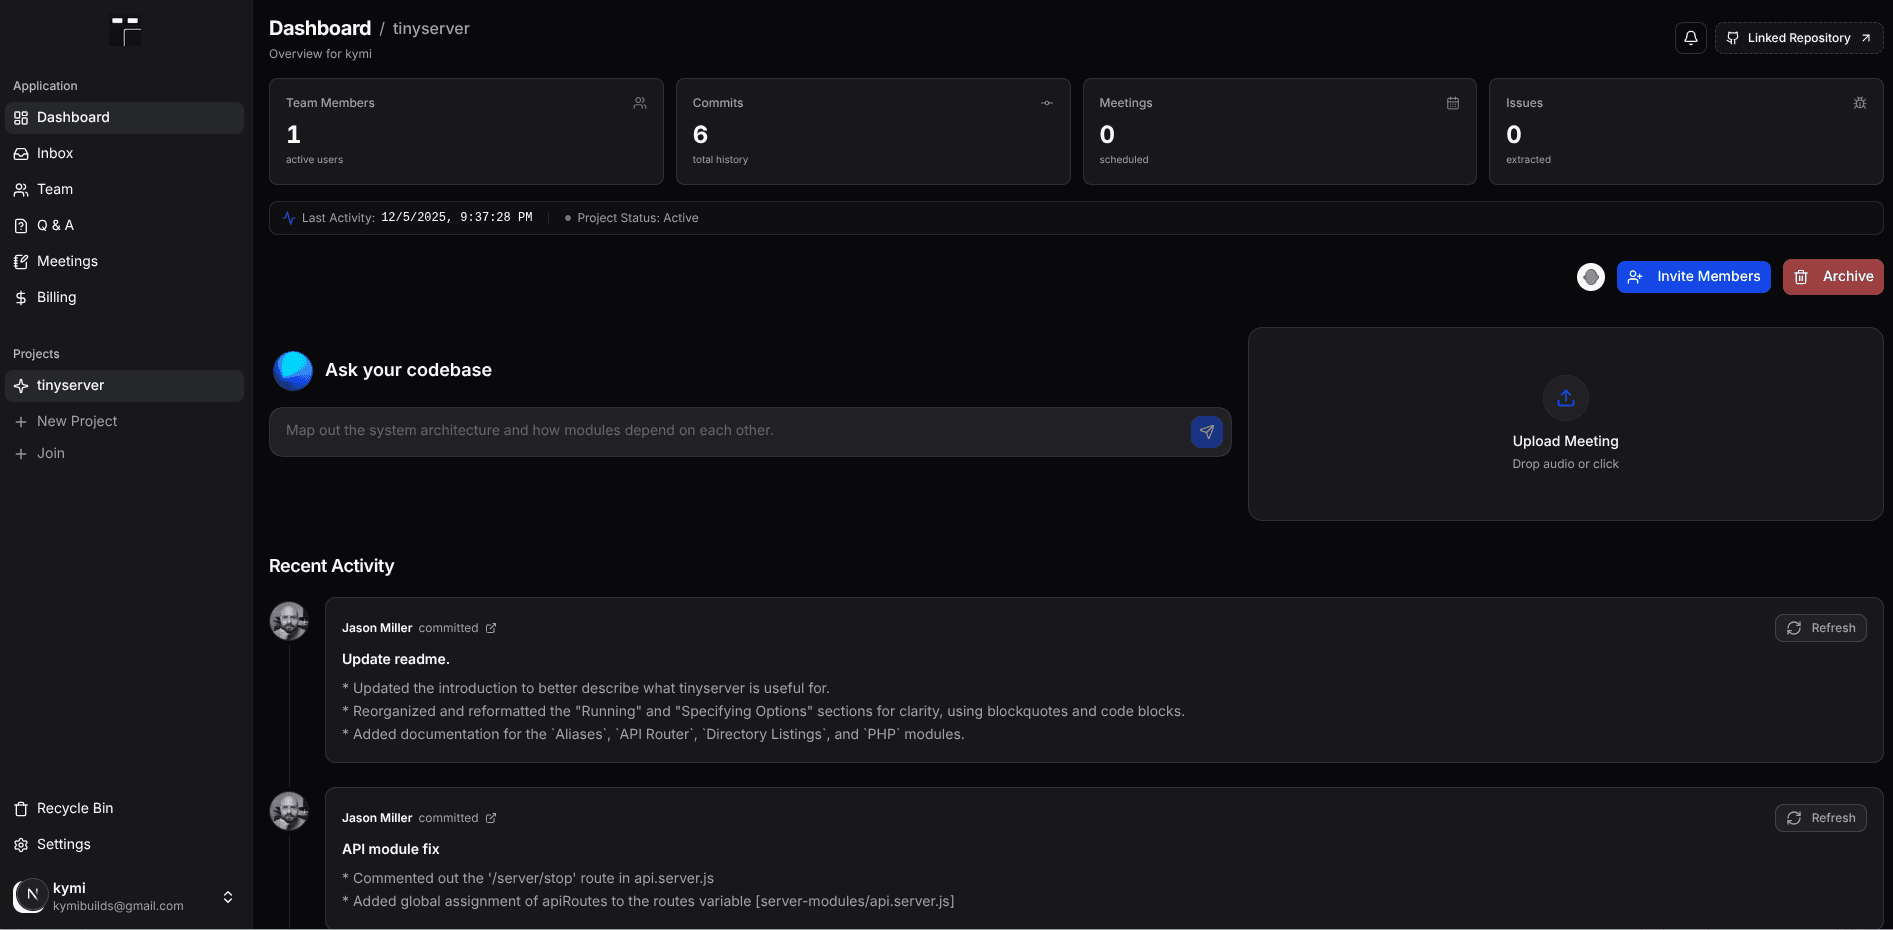Click the people icon on Team Members card

point(640,102)
